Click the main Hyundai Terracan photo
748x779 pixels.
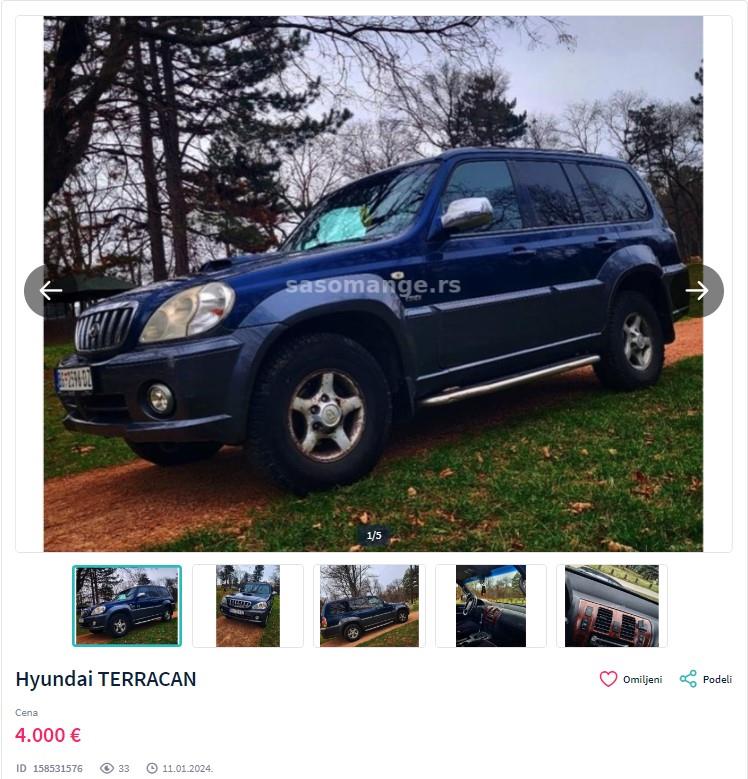(373, 284)
